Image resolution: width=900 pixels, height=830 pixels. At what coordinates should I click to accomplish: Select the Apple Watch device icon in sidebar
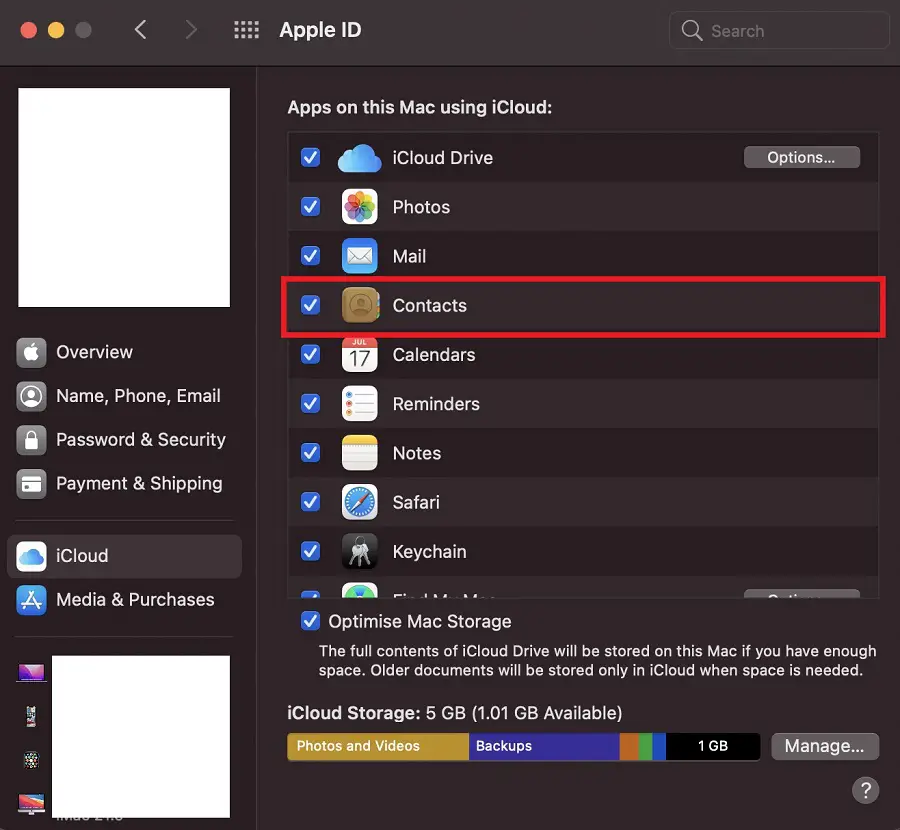[x=31, y=760]
